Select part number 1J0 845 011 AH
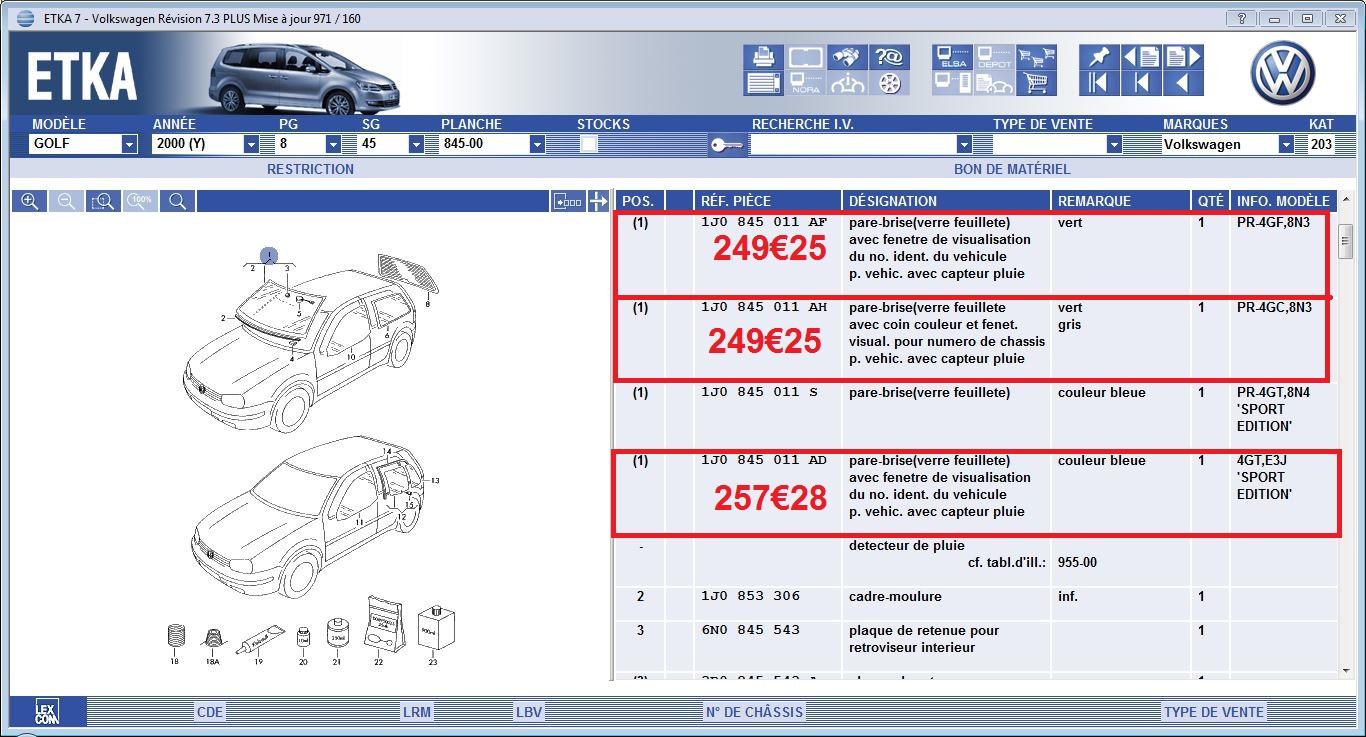The image size is (1366, 737). pos(764,307)
